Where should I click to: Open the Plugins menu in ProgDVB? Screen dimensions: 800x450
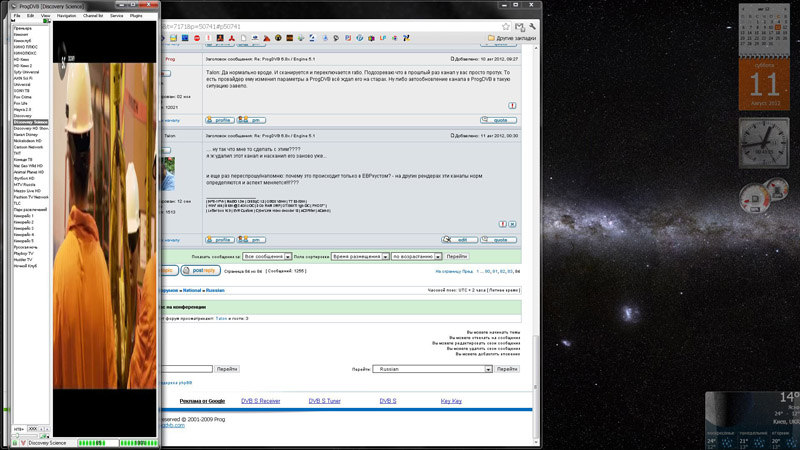point(136,16)
